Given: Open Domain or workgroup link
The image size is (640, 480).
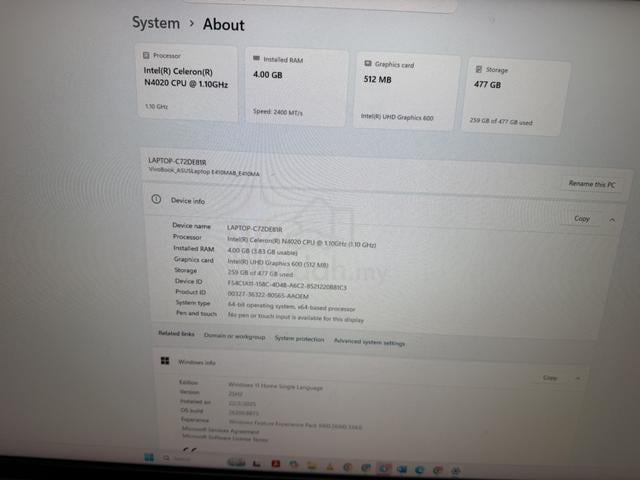Looking at the screenshot, I should (234, 336).
